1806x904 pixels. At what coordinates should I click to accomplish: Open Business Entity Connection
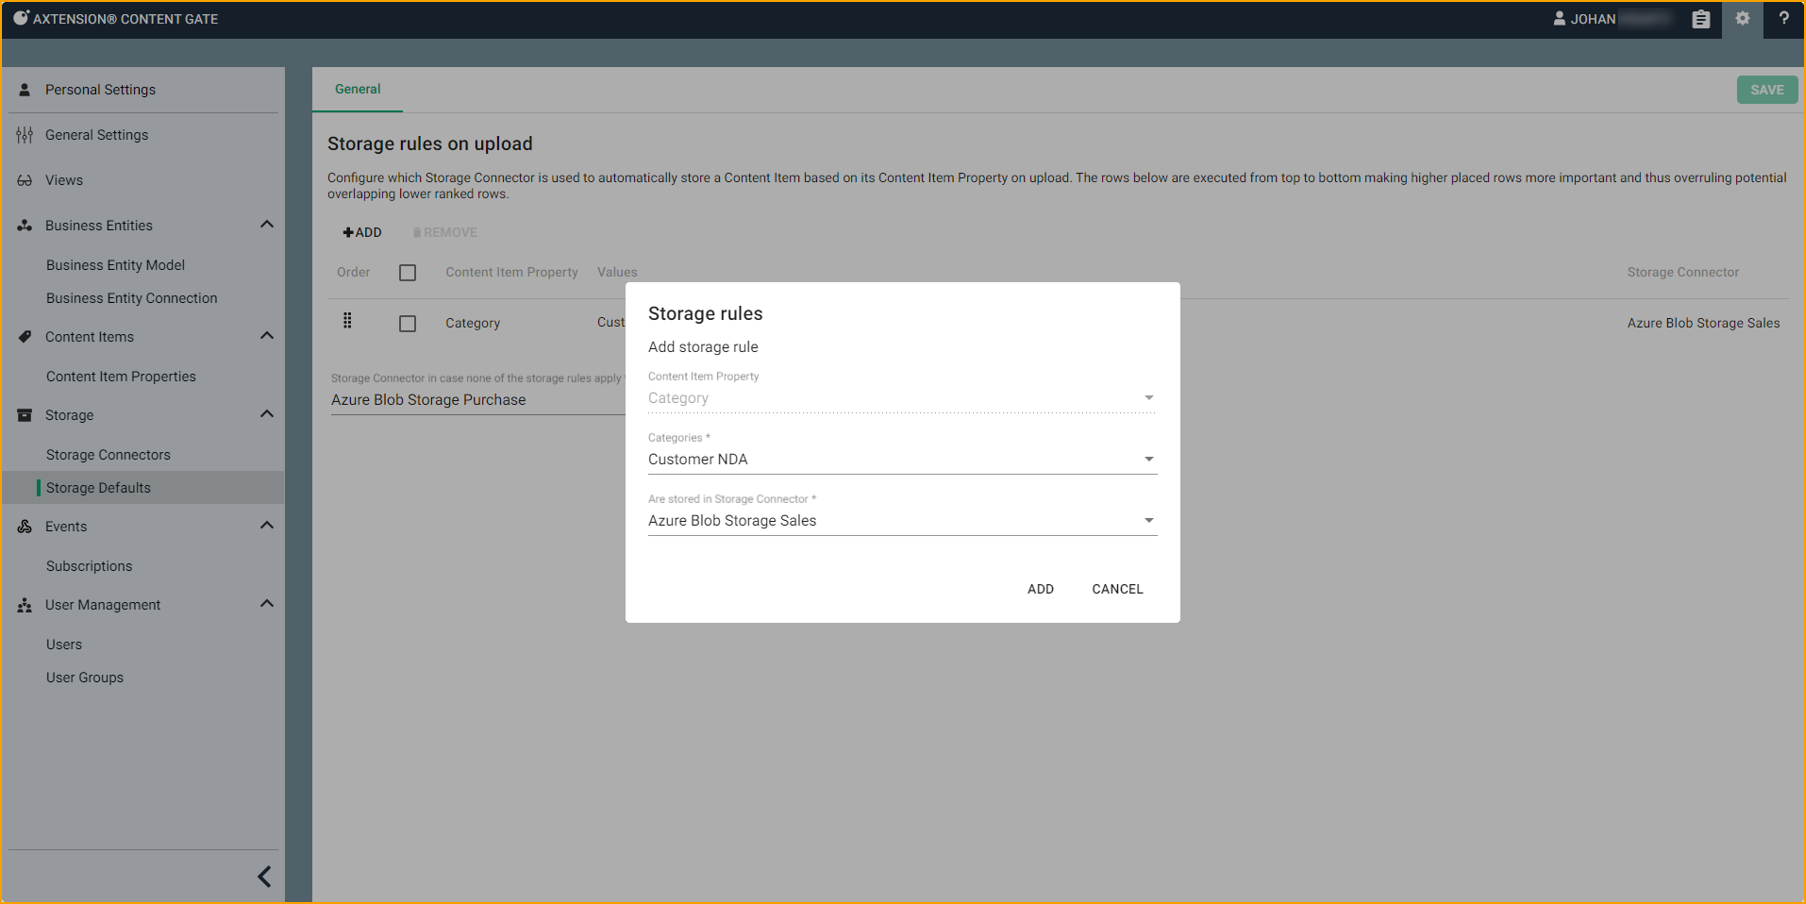[131, 298]
